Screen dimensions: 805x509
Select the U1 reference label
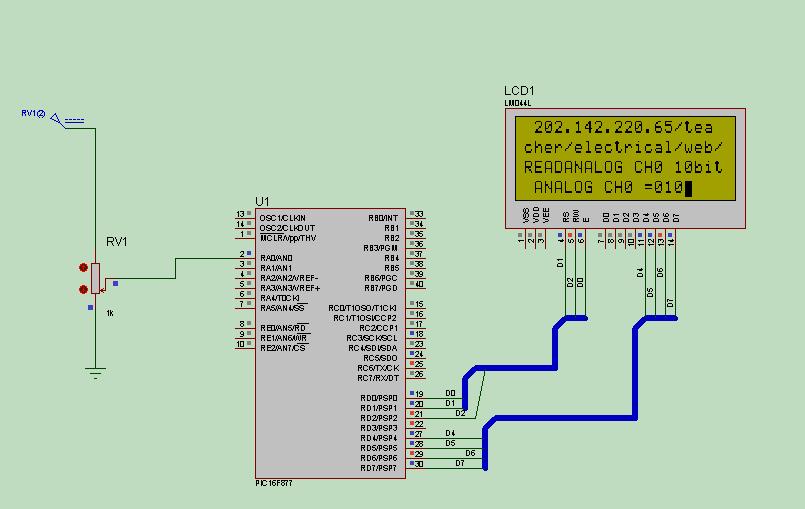262,201
